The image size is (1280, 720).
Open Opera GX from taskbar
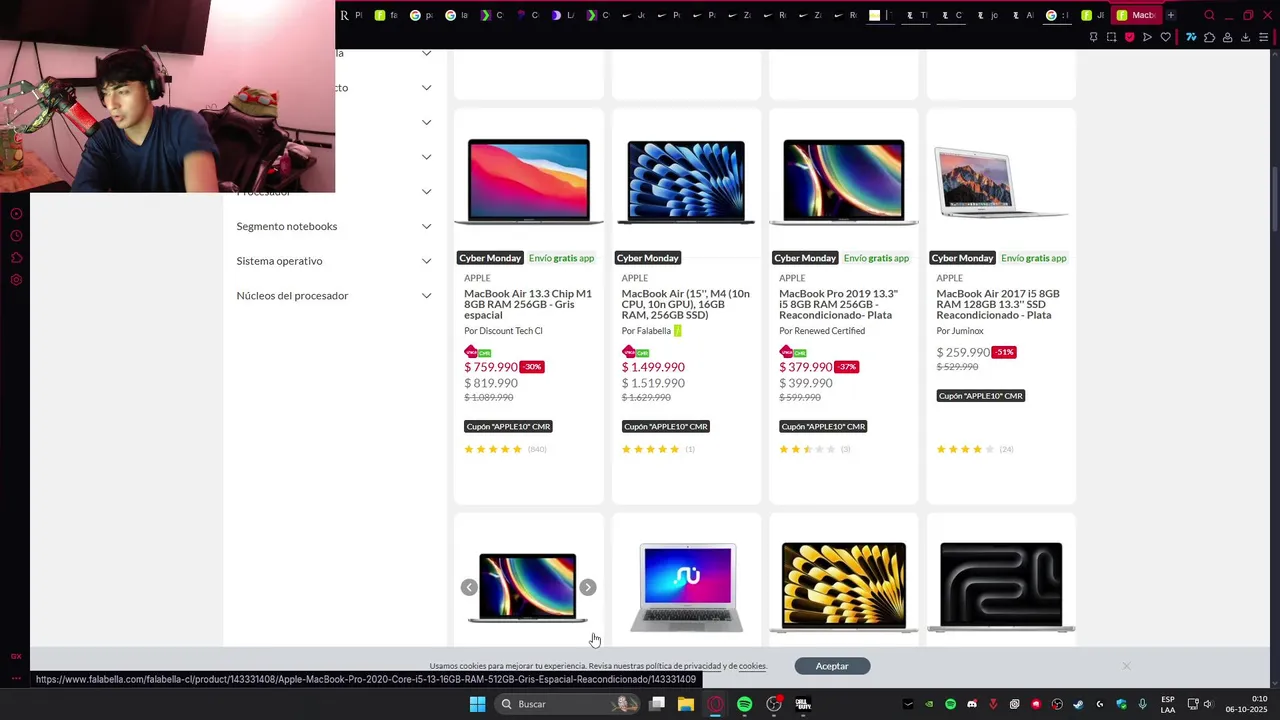(x=715, y=704)
